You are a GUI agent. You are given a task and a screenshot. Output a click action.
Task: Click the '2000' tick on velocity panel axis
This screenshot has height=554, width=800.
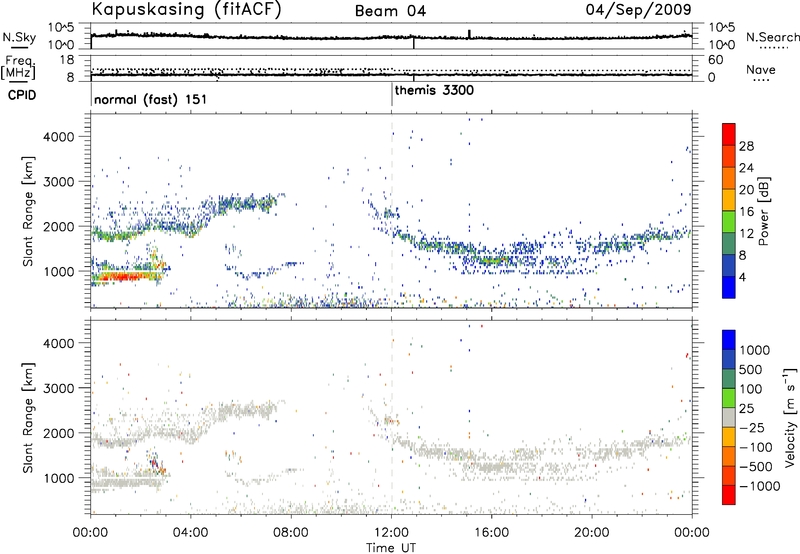click(58, 433)
